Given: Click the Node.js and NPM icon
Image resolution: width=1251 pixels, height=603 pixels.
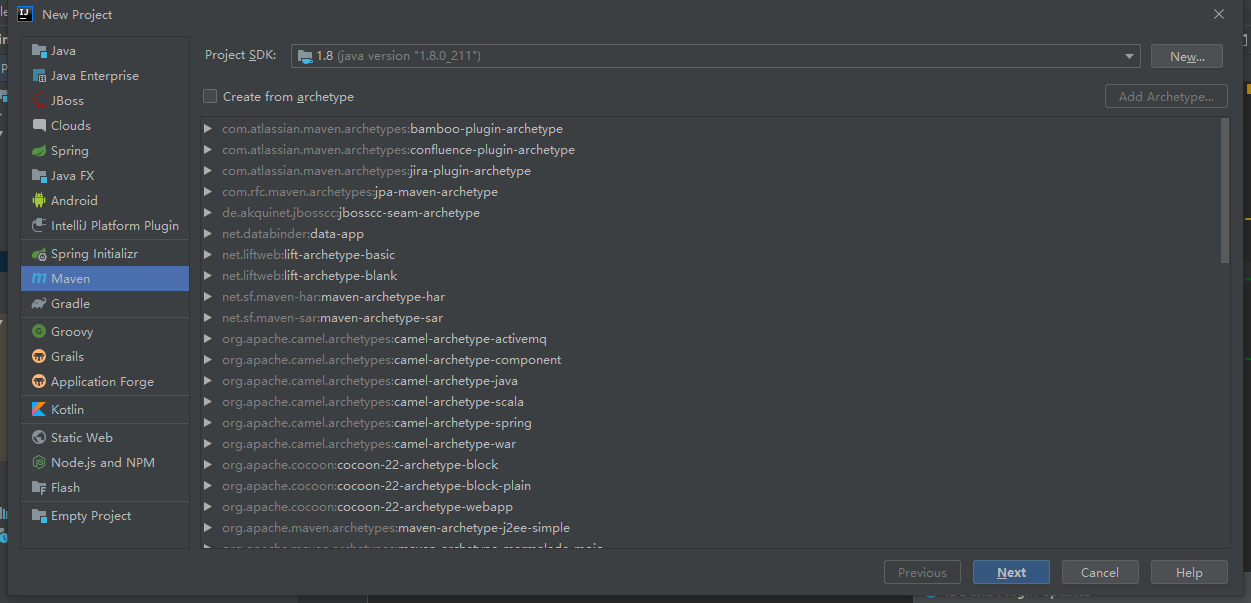Looking at the screenshot, I should [x=39, y=463].
